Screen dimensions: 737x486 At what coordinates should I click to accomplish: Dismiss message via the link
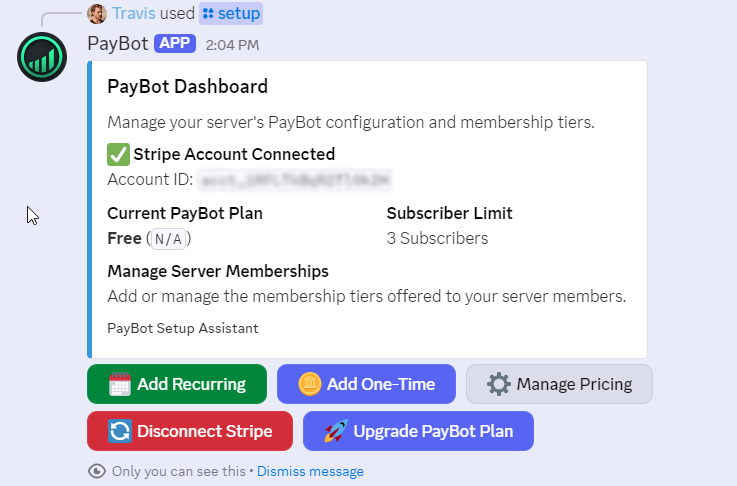[310, 471]
